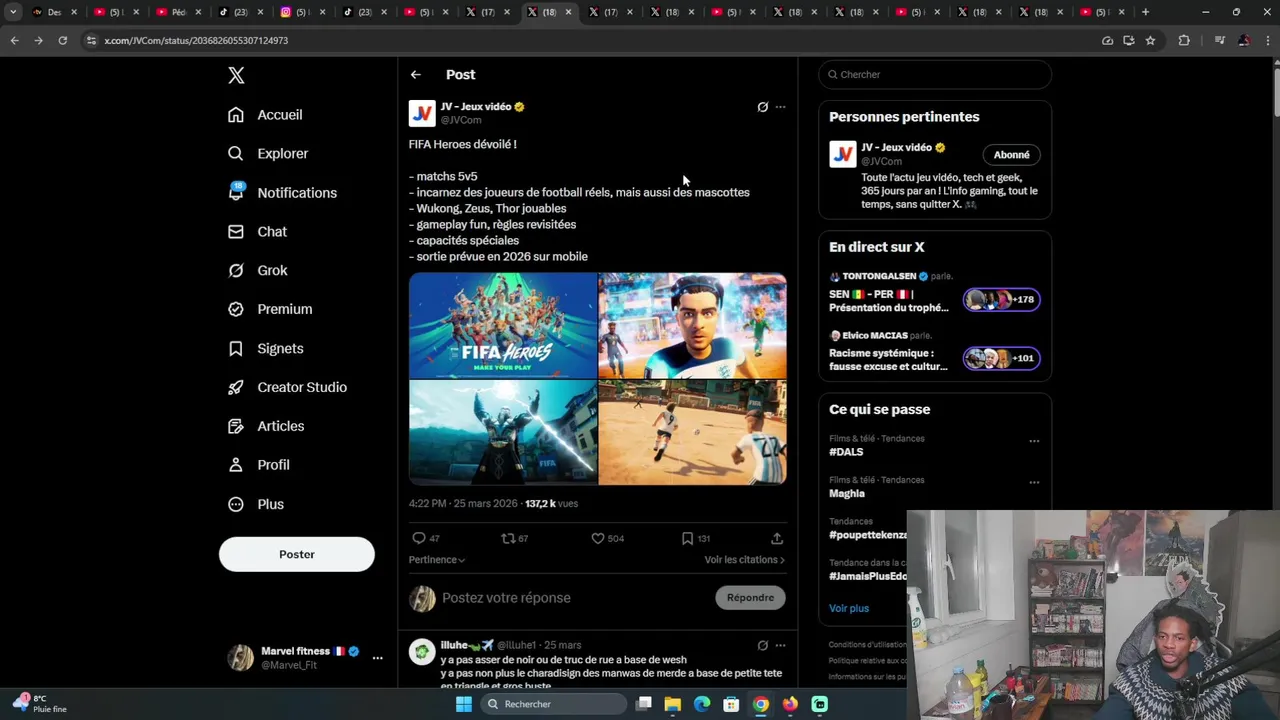Open Chrome from the taskbar
This screenshot has height=720, width=1280.
tap(761, 704)
